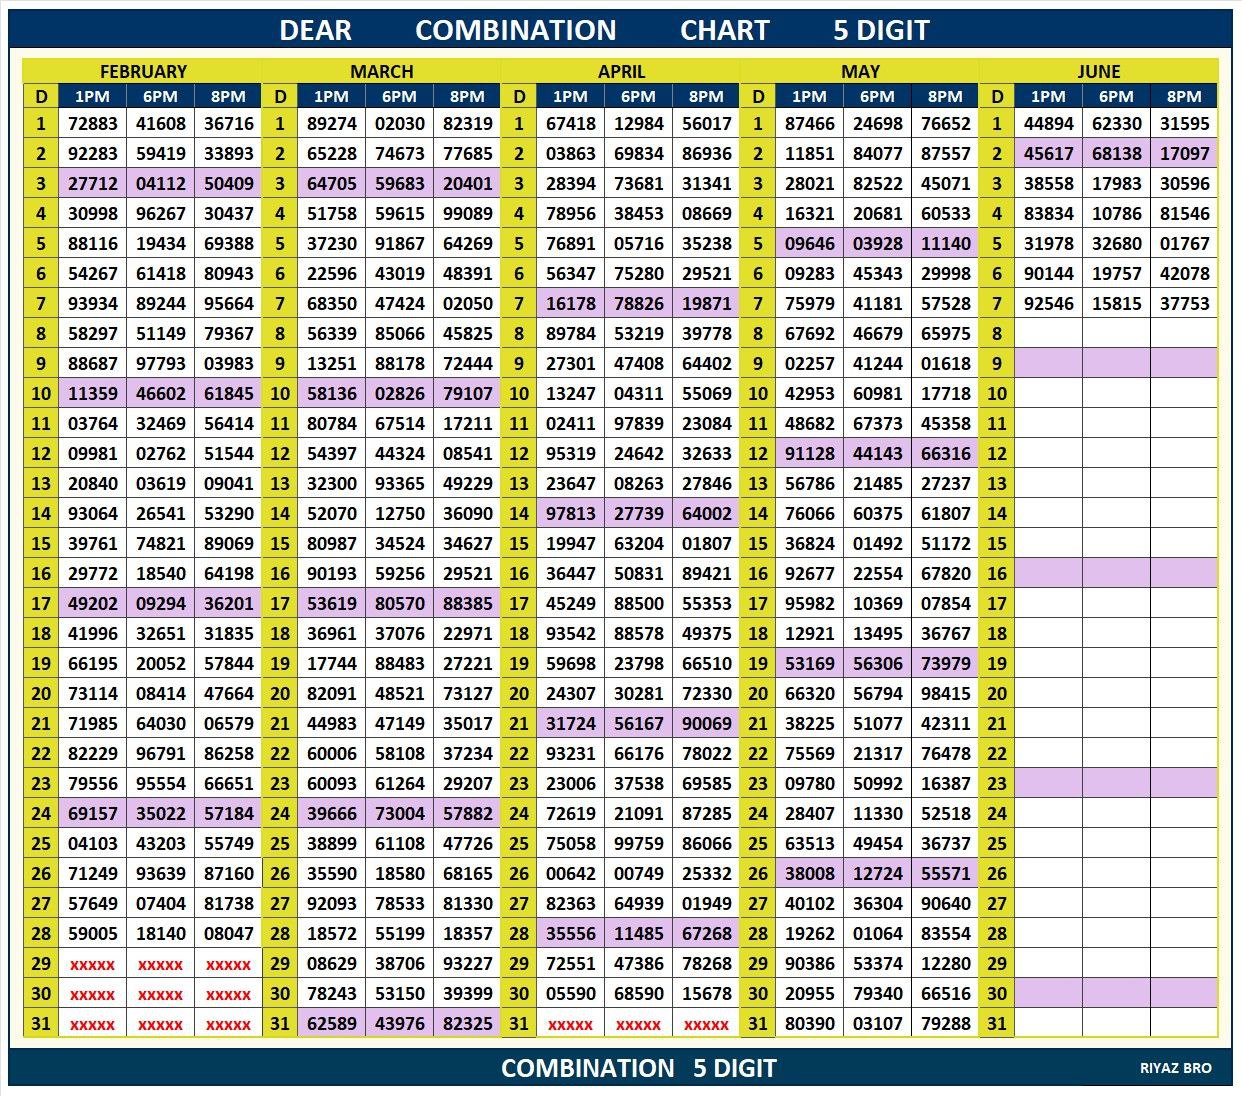Screen dimensions: 1242x1096
Task: Select the MAY month header
Action: coord(860,71)
